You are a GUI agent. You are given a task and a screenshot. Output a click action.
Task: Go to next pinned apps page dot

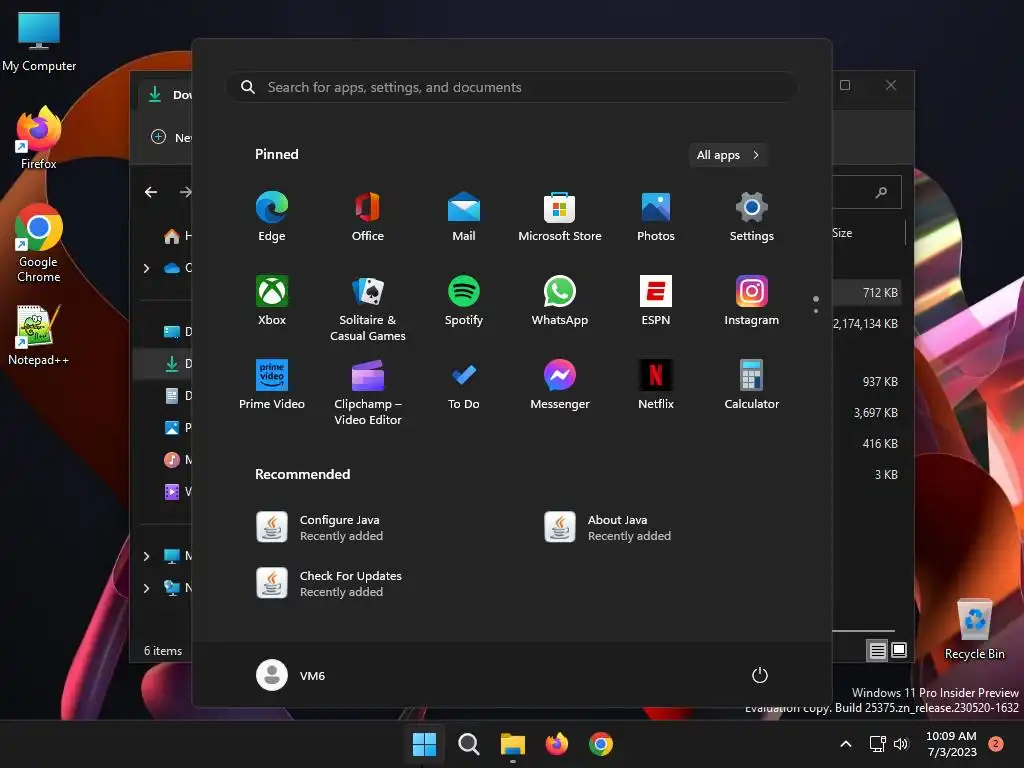(x=816, y=311)
